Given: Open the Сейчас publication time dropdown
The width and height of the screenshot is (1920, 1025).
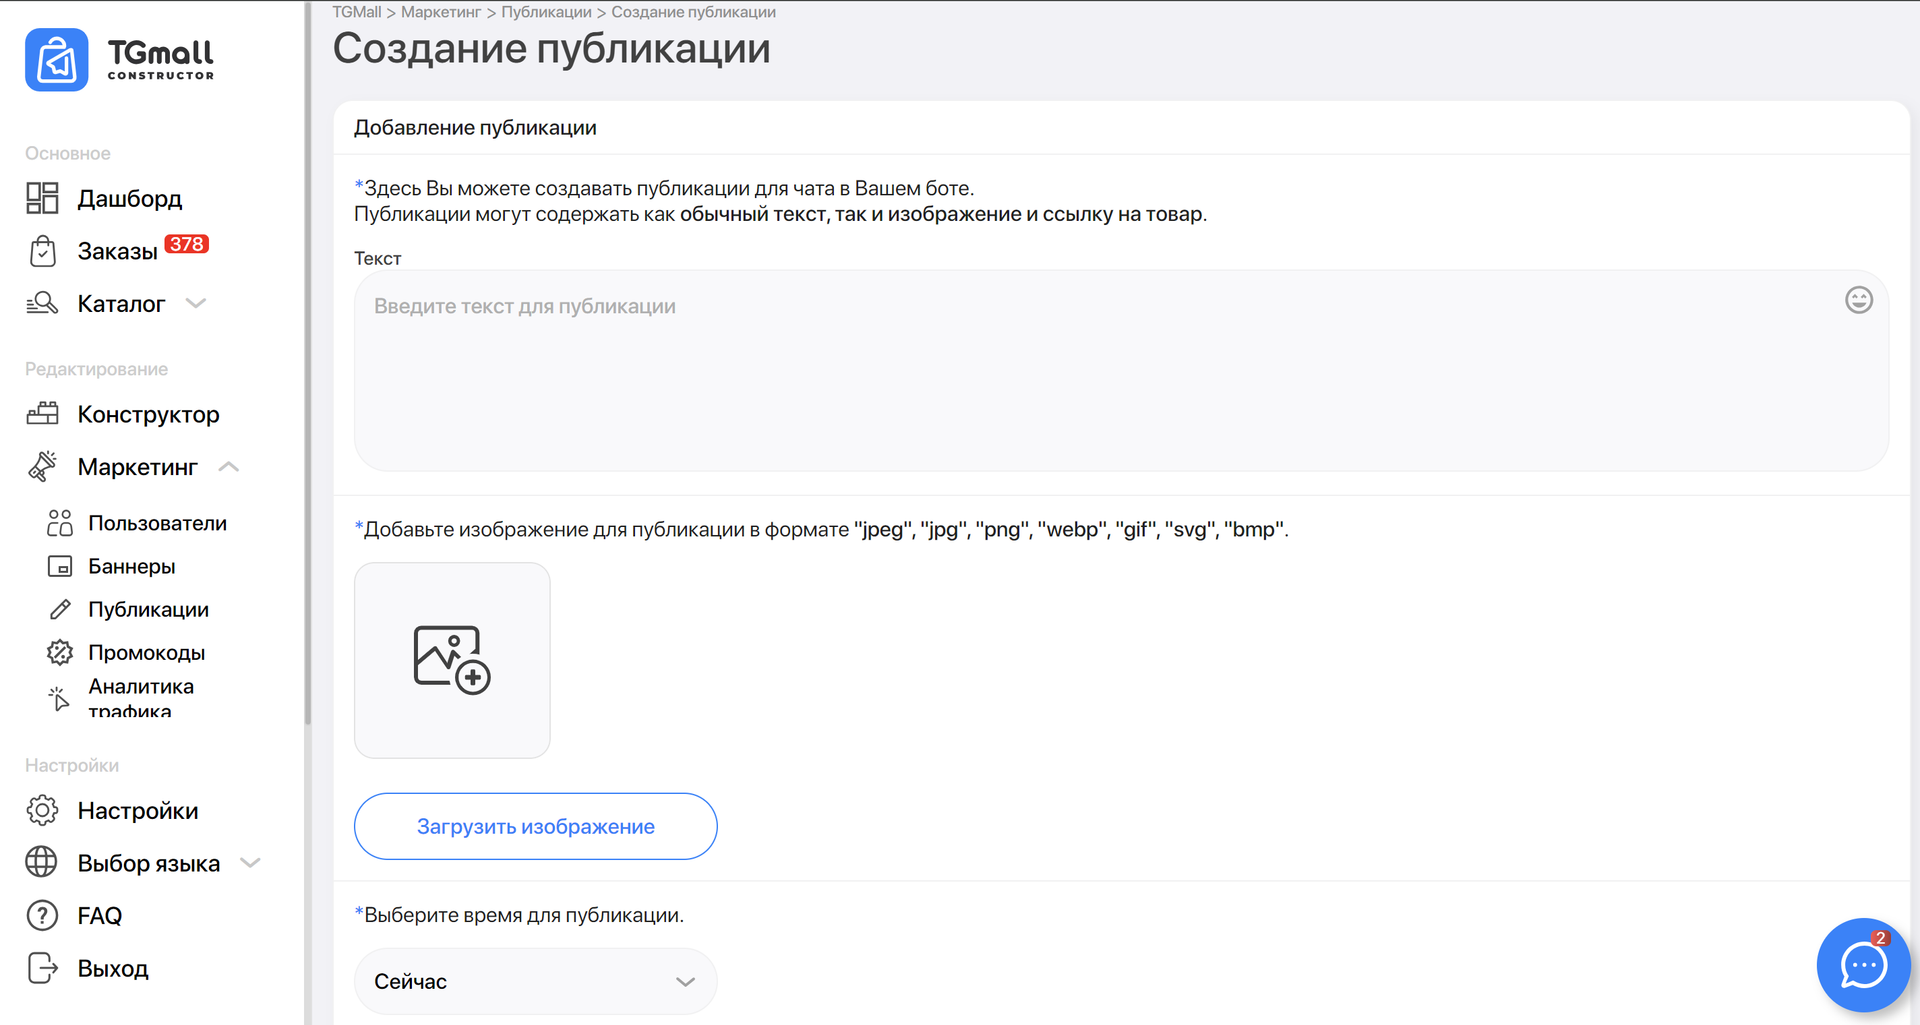Looking at the screenshot, I should pos(535,981).
